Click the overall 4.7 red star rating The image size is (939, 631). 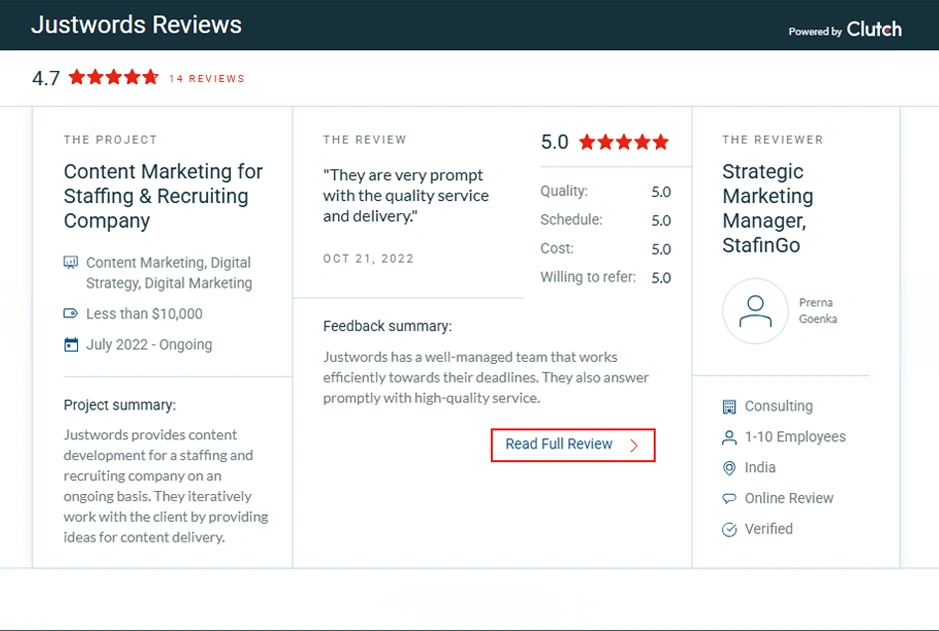pyautogui.click(x=114, y=77)
